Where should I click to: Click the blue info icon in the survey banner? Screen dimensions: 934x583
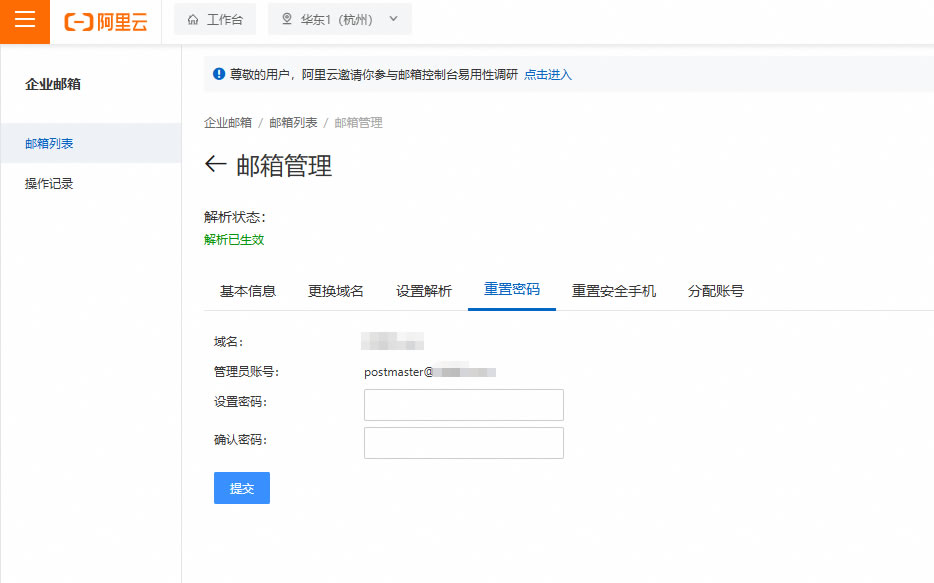click(x=219, y=74)
